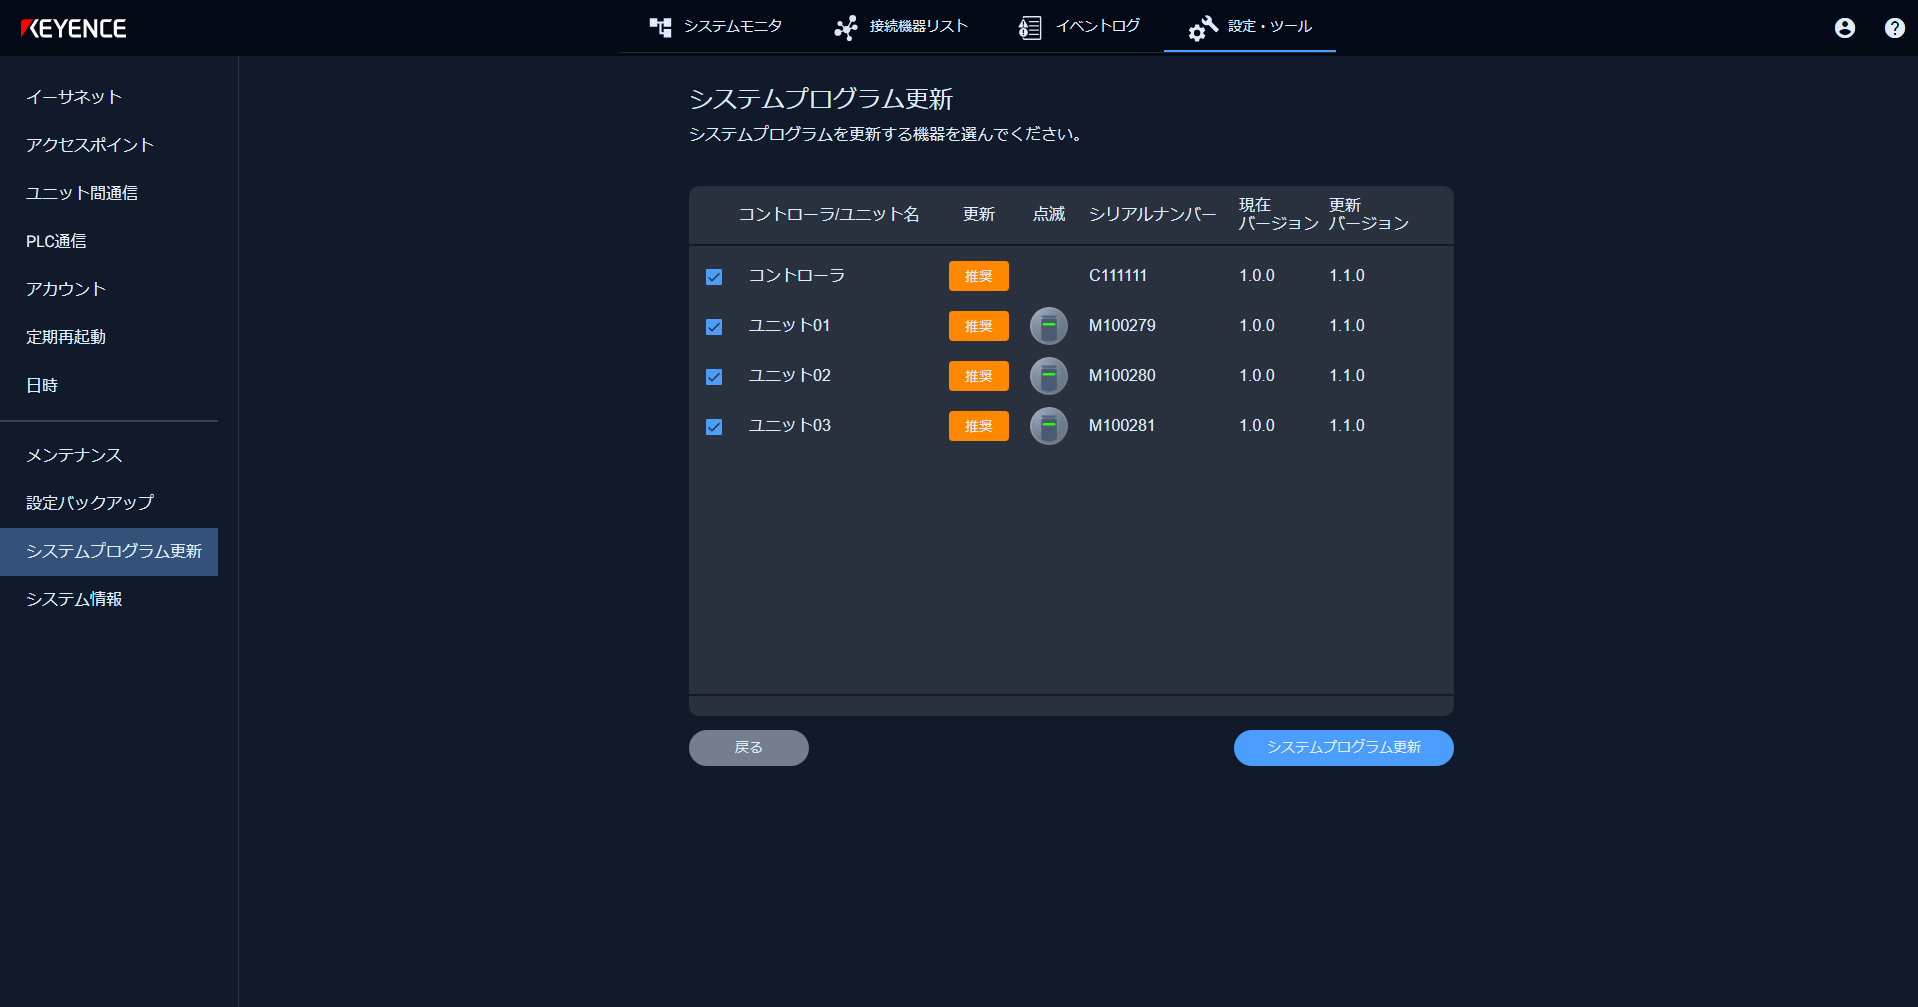Open the user account icon
Image resolution: width=1918 pixels, height=1007 pixels.
[x=1844, y=28]
